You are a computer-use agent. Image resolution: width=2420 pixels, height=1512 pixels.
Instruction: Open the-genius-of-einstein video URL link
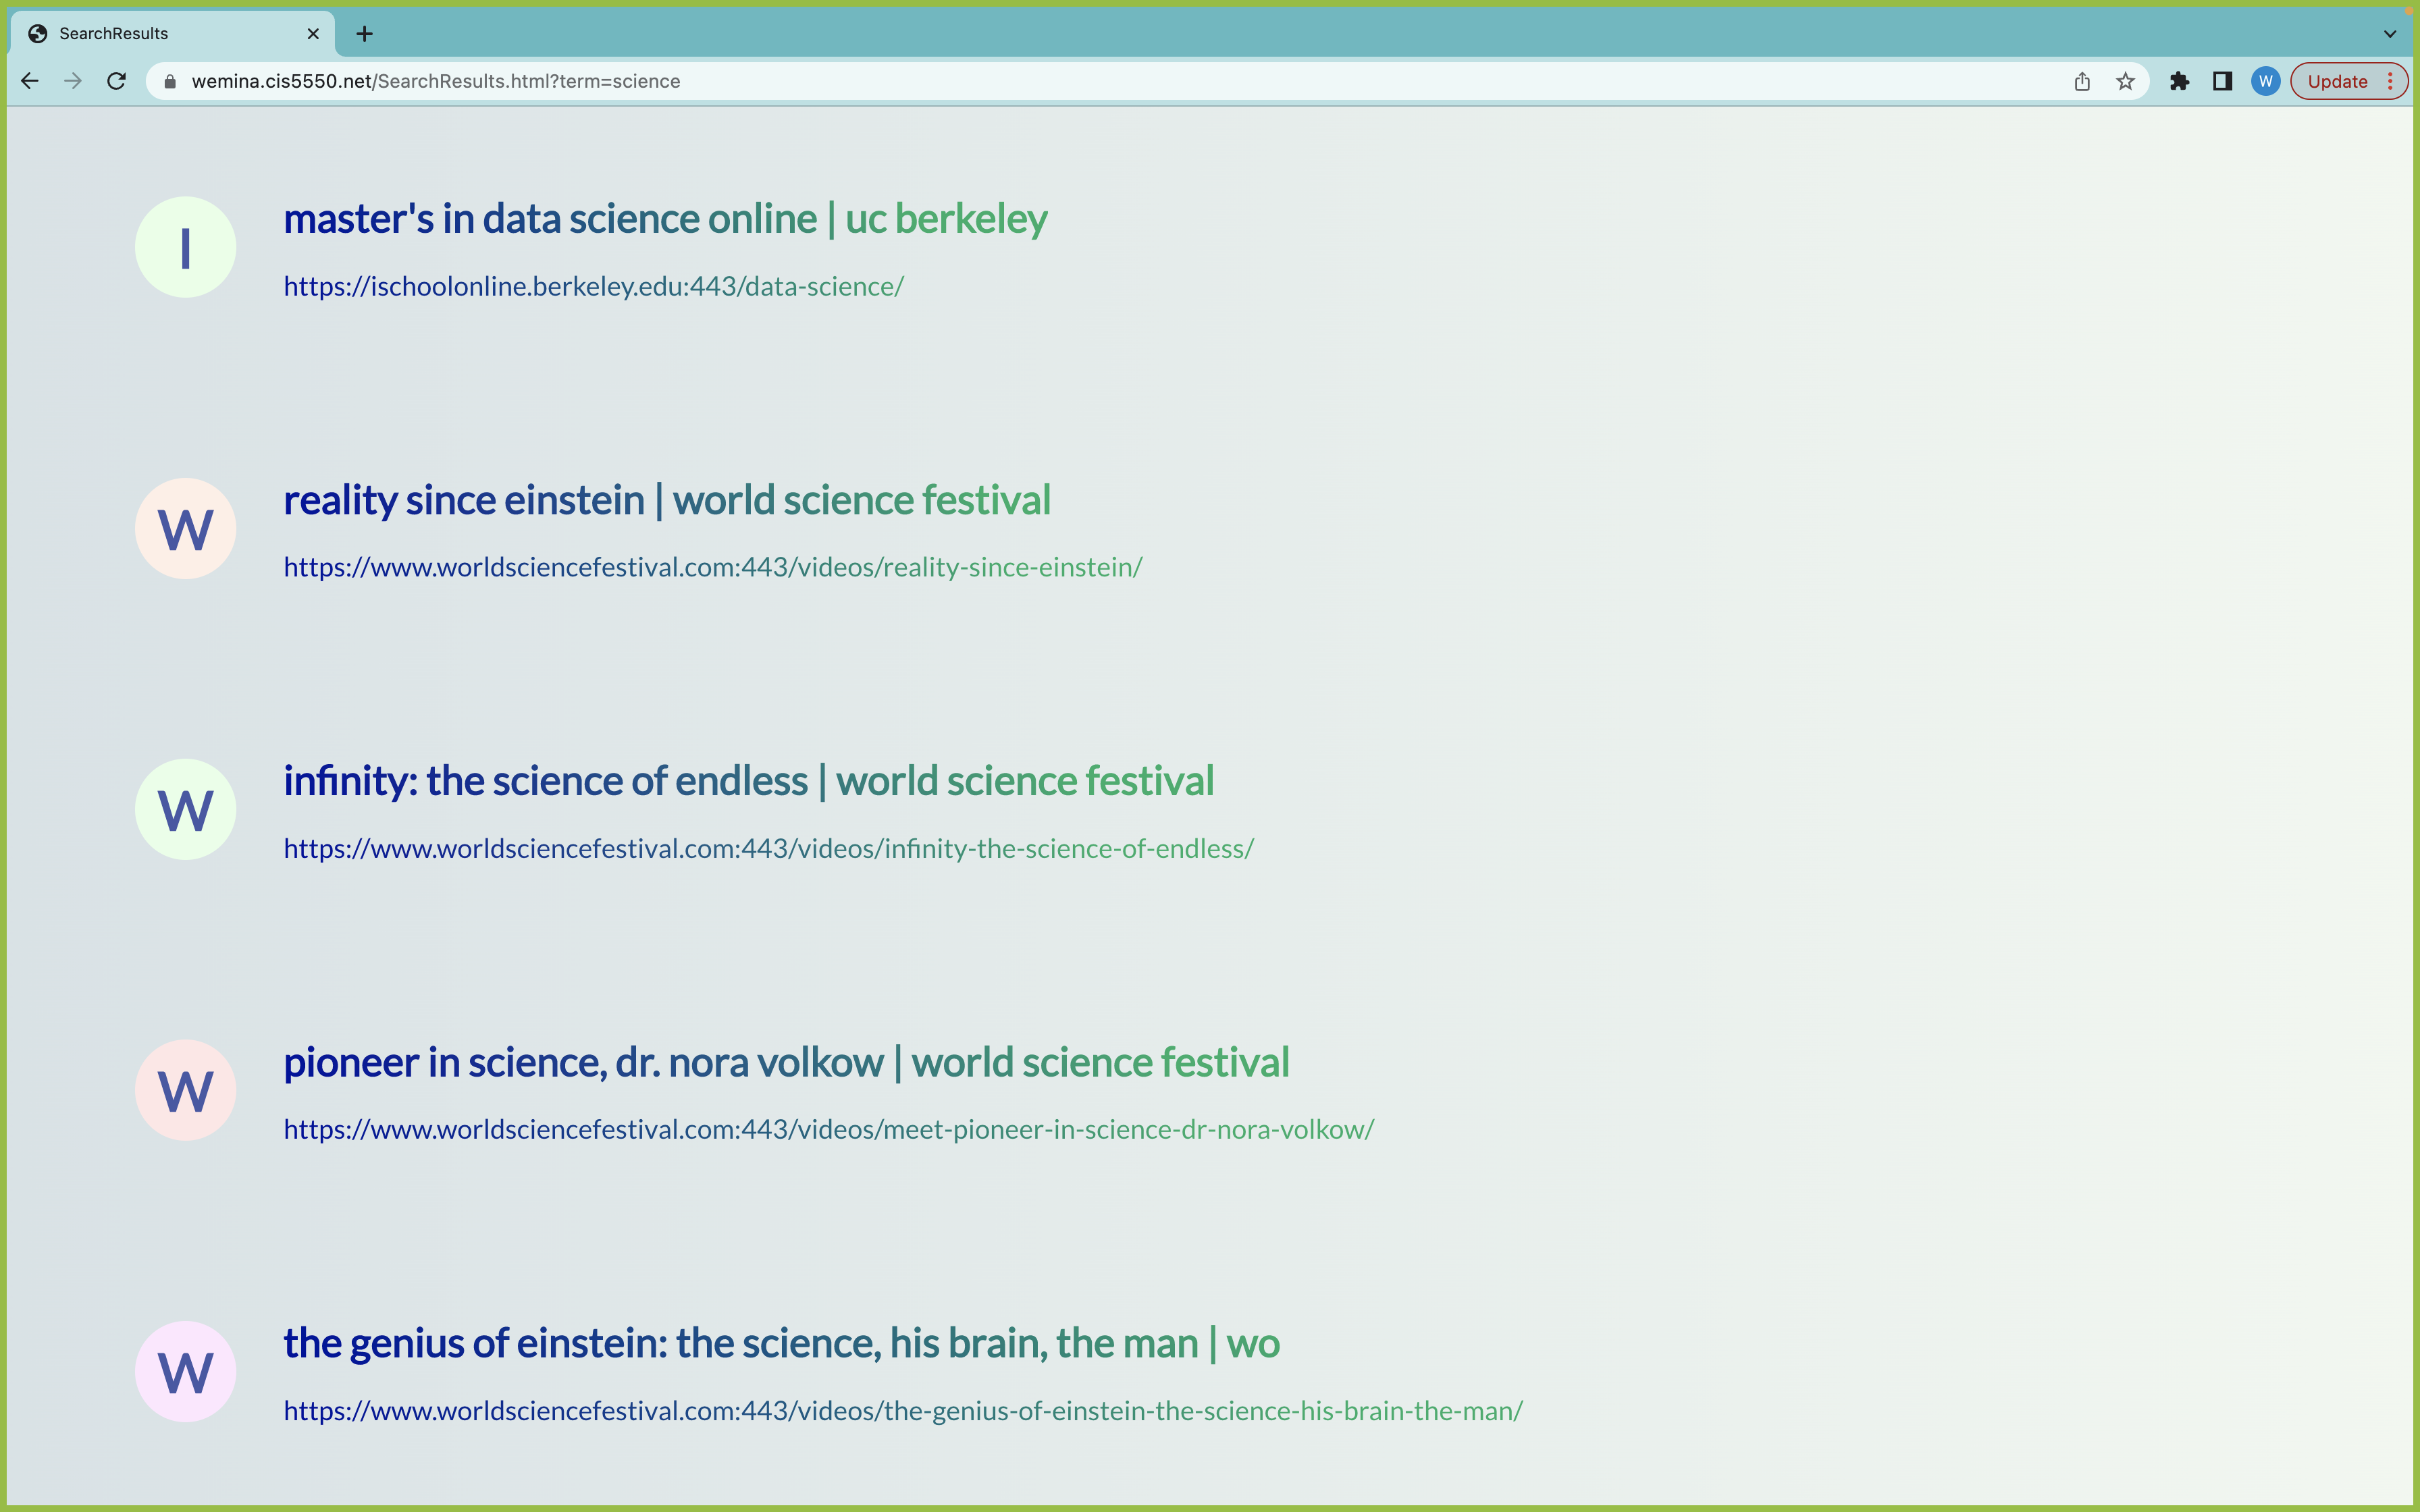tap(903, 1410)
